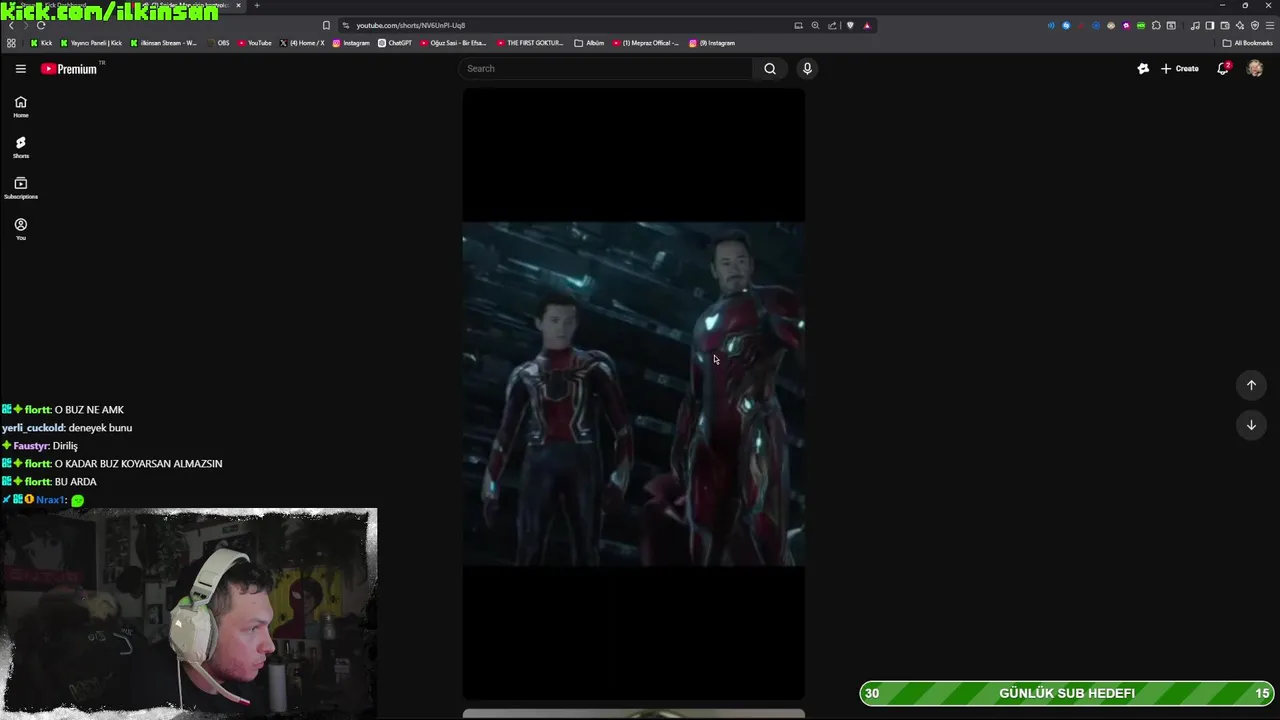Click the YouTube search magnifier button

coord(770,68)
